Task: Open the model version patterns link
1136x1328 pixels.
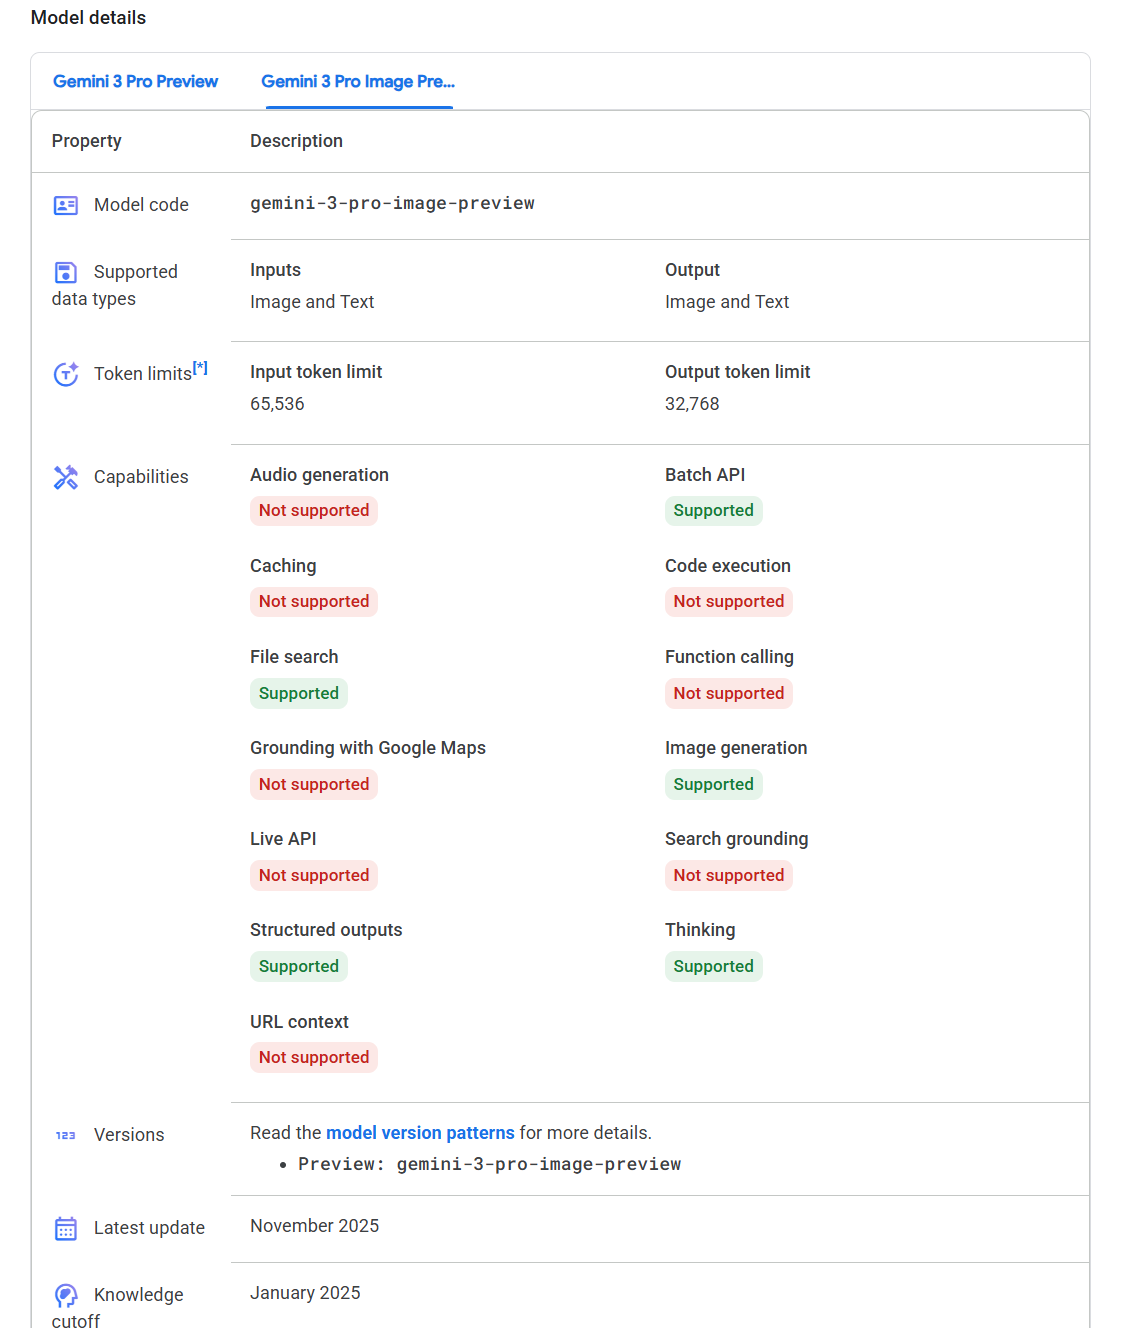Action: (420, 1133)
